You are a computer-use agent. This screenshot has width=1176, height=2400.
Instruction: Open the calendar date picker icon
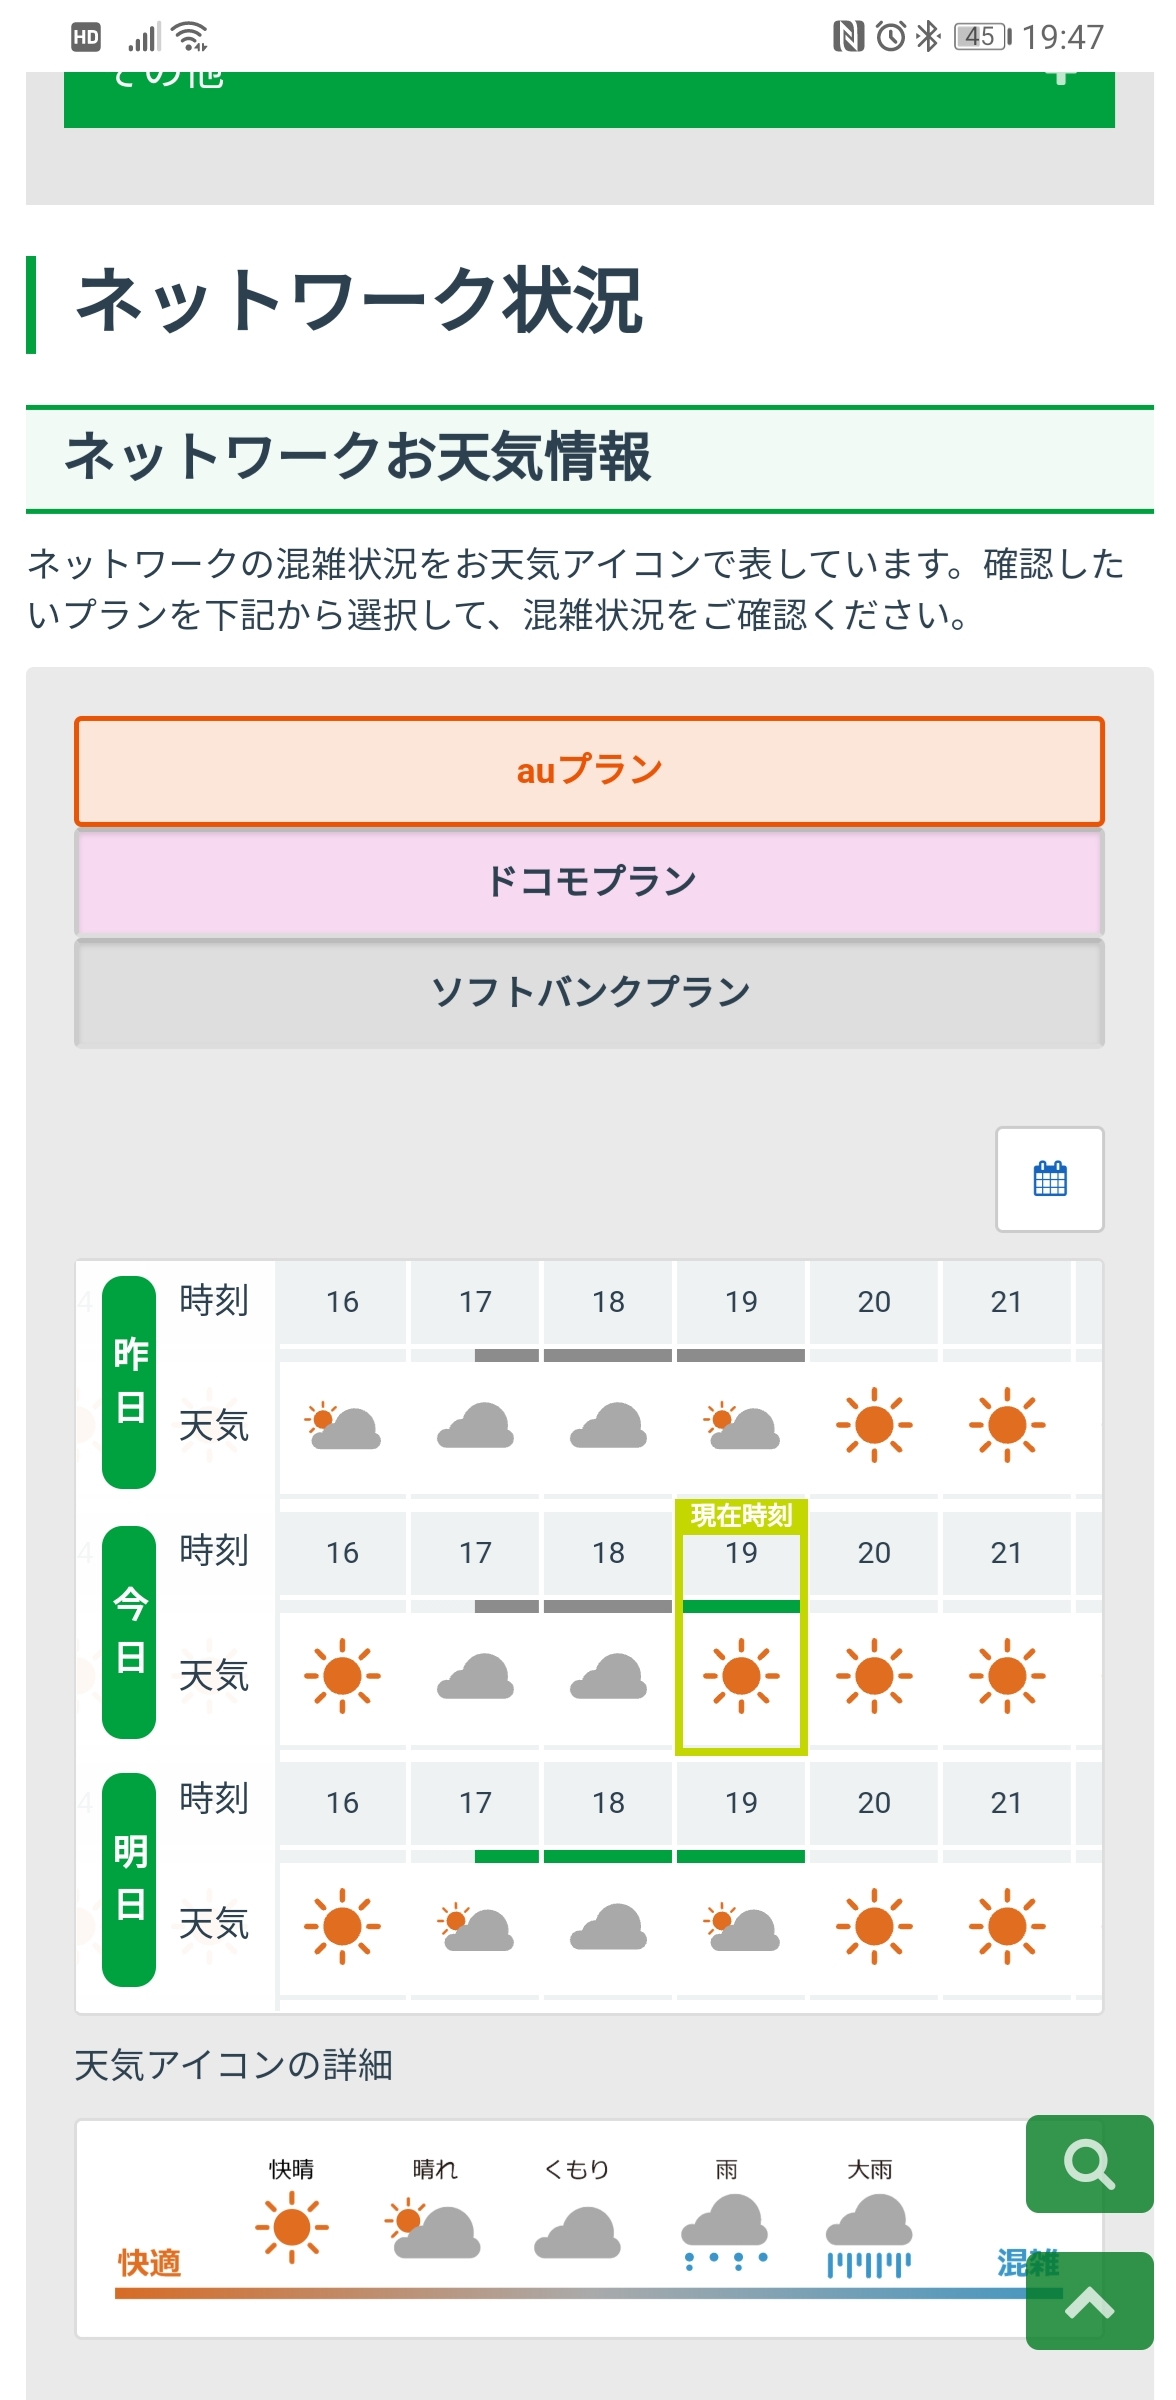pos(1049,1179)
